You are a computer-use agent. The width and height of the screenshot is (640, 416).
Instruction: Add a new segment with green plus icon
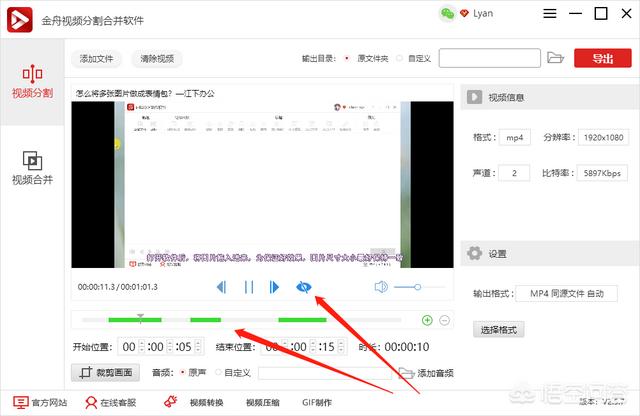427,320
